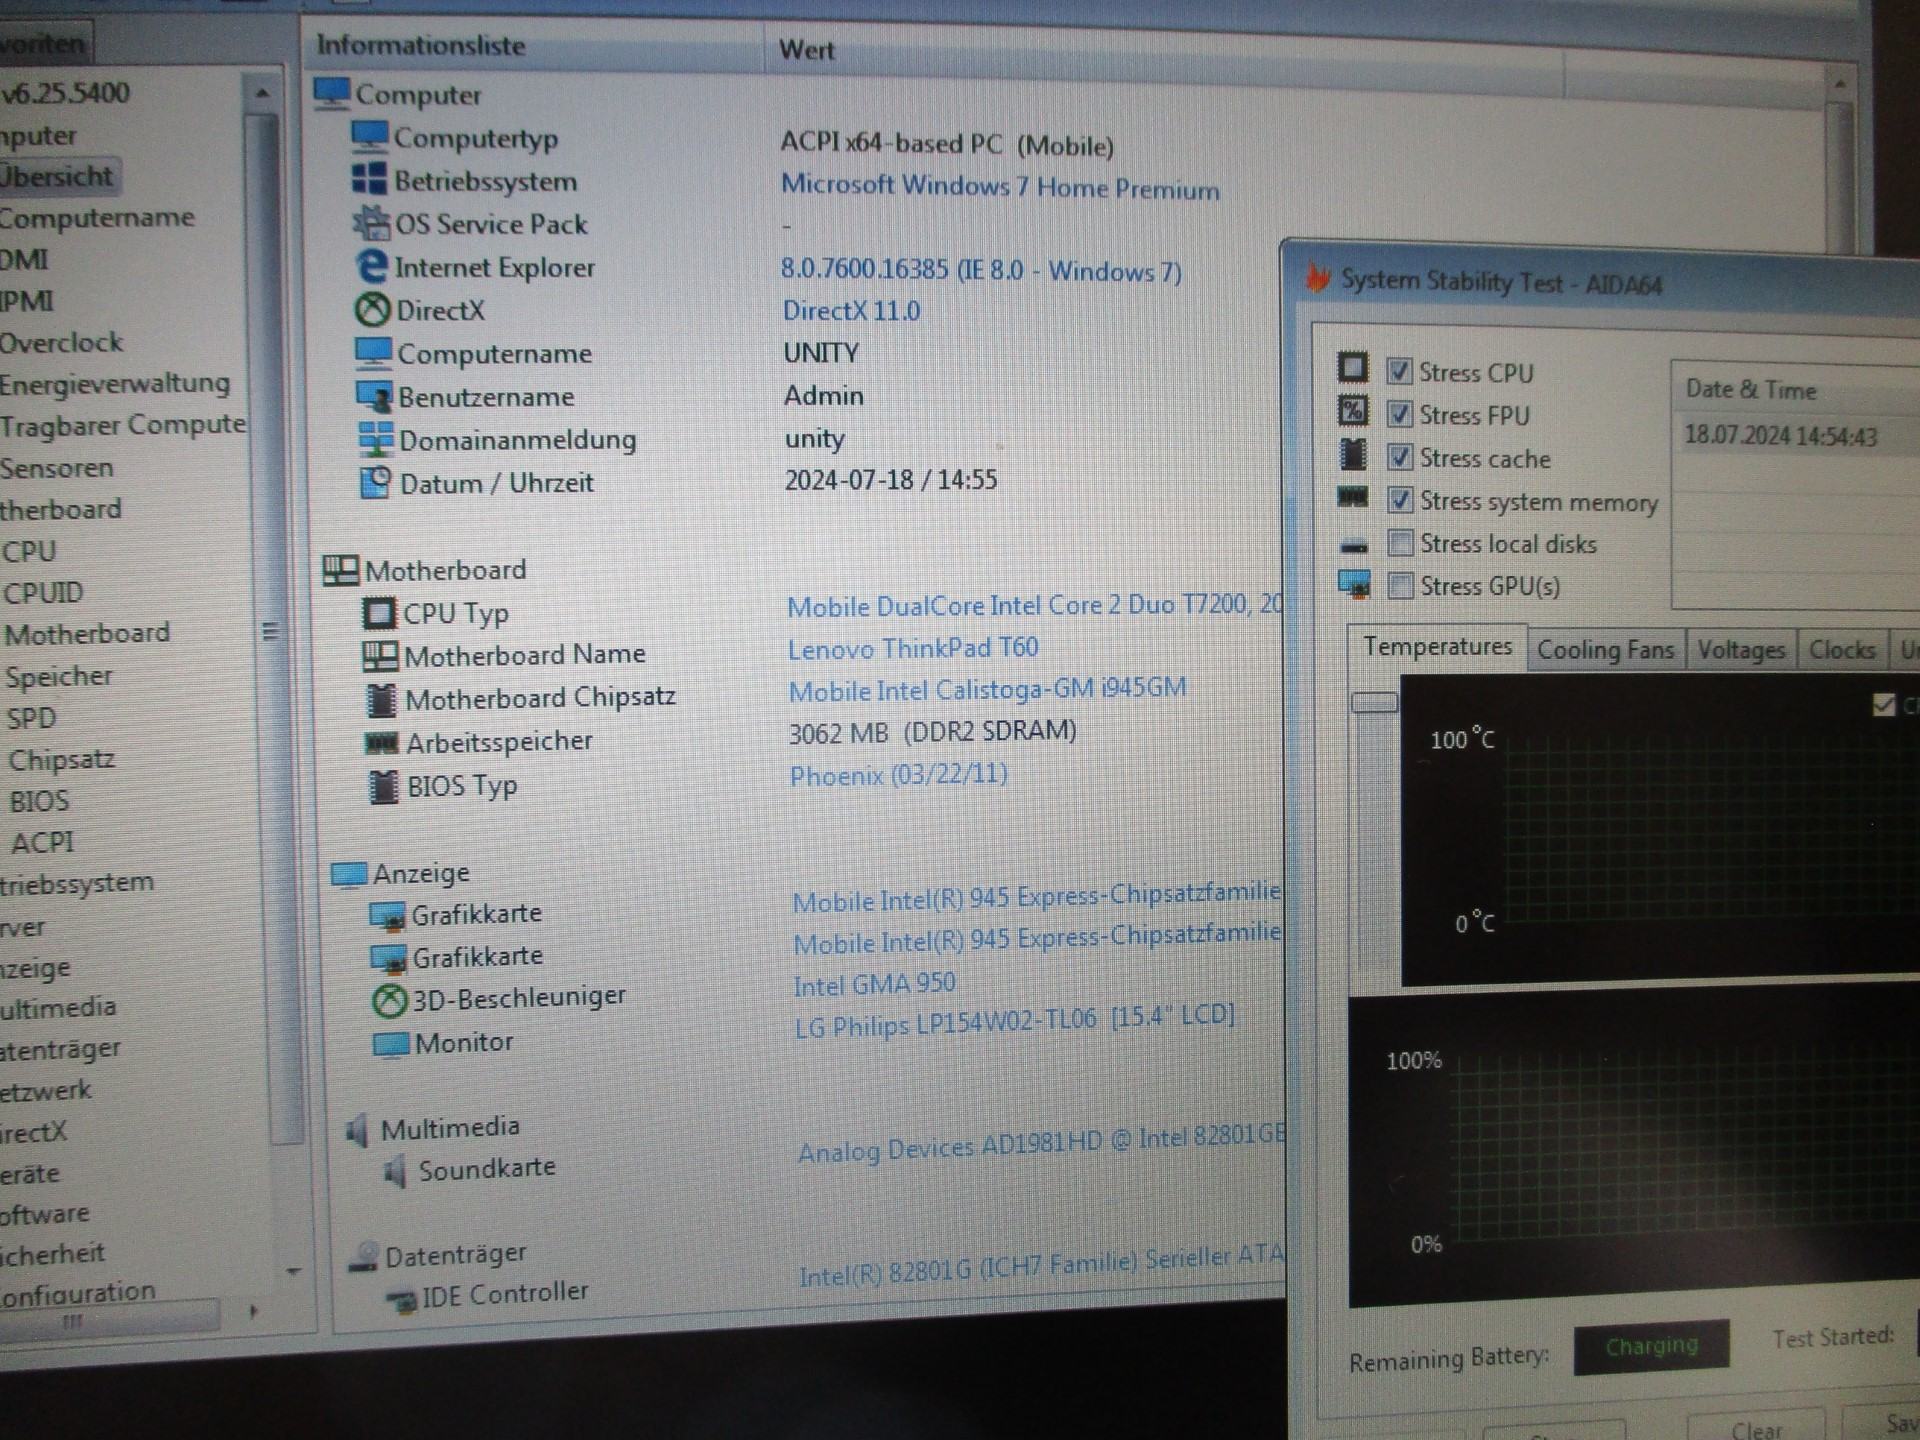The height and width of the screenshot is (1440, 1920).
Task: Select SPD in the sidebar tree
Action: [31, 718]
